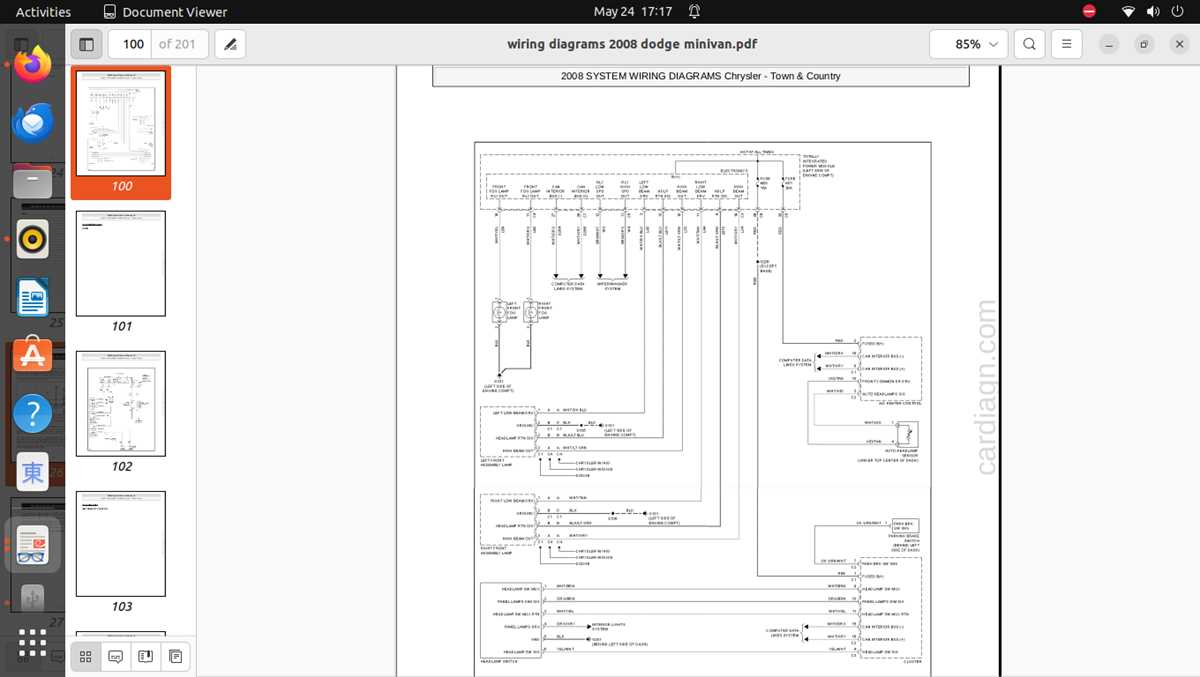Screen dimensions: 1200x677
Task: Click the red do-not-disturb indicator icon
Action: point(1090,12)
